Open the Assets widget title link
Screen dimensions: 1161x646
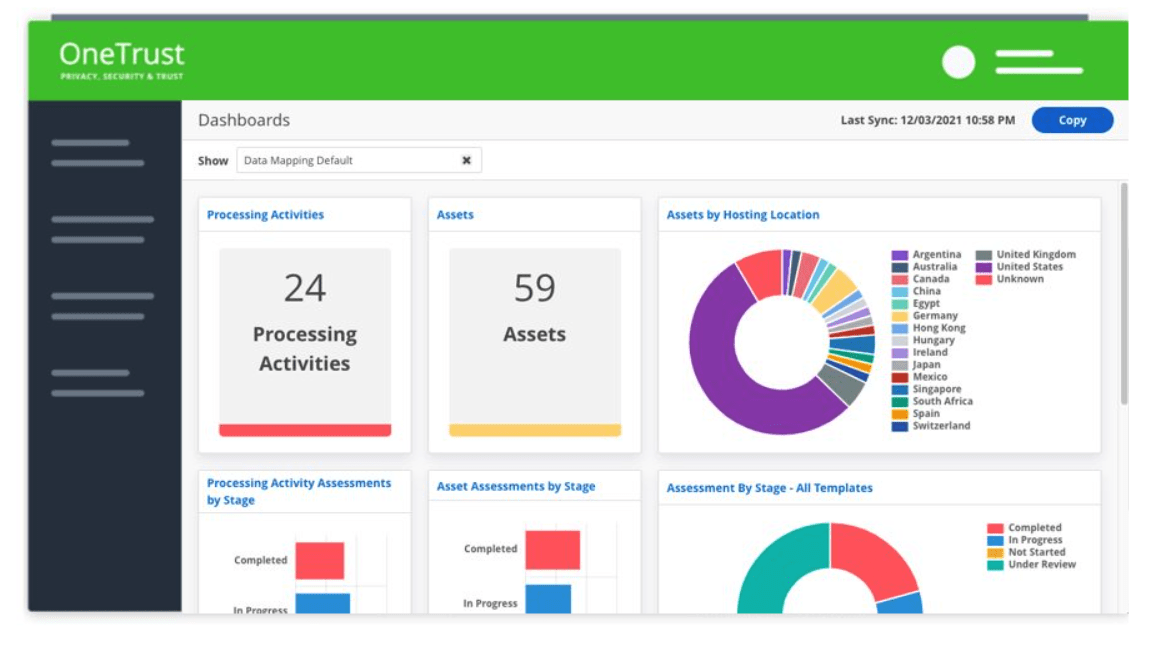coord(455,215)
